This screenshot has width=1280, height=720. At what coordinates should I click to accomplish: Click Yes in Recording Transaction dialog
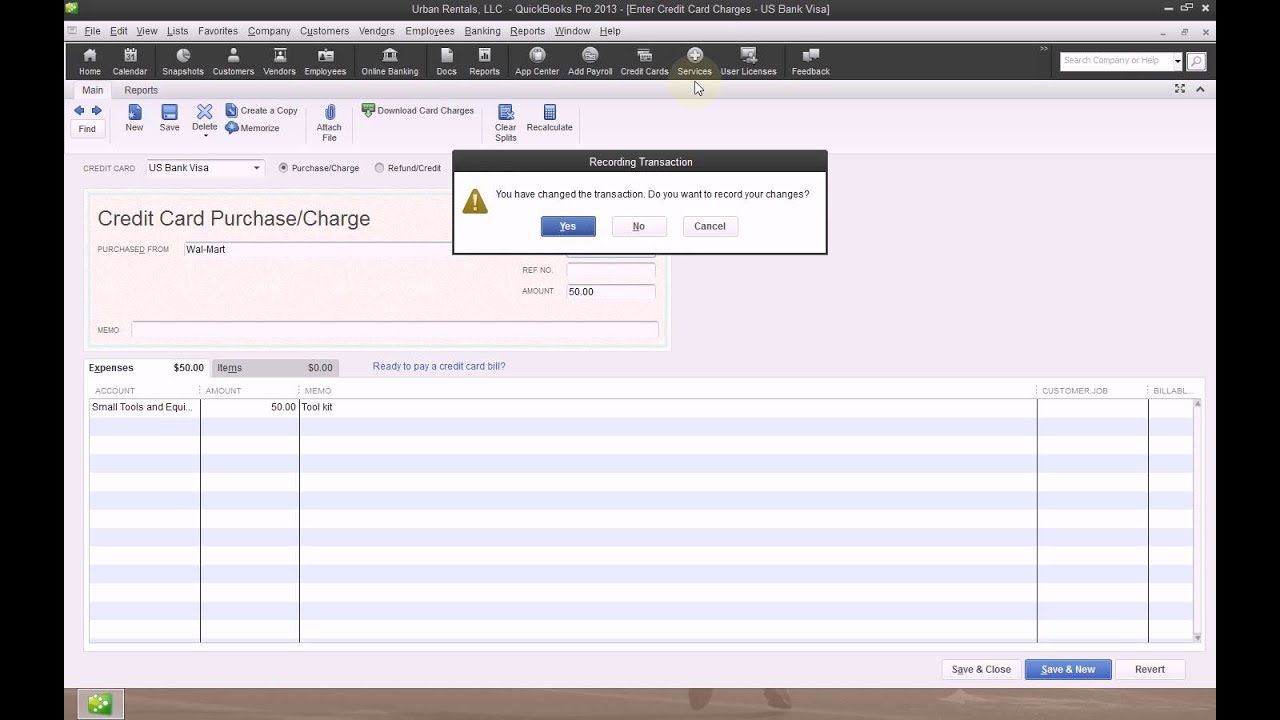[568, 226]
